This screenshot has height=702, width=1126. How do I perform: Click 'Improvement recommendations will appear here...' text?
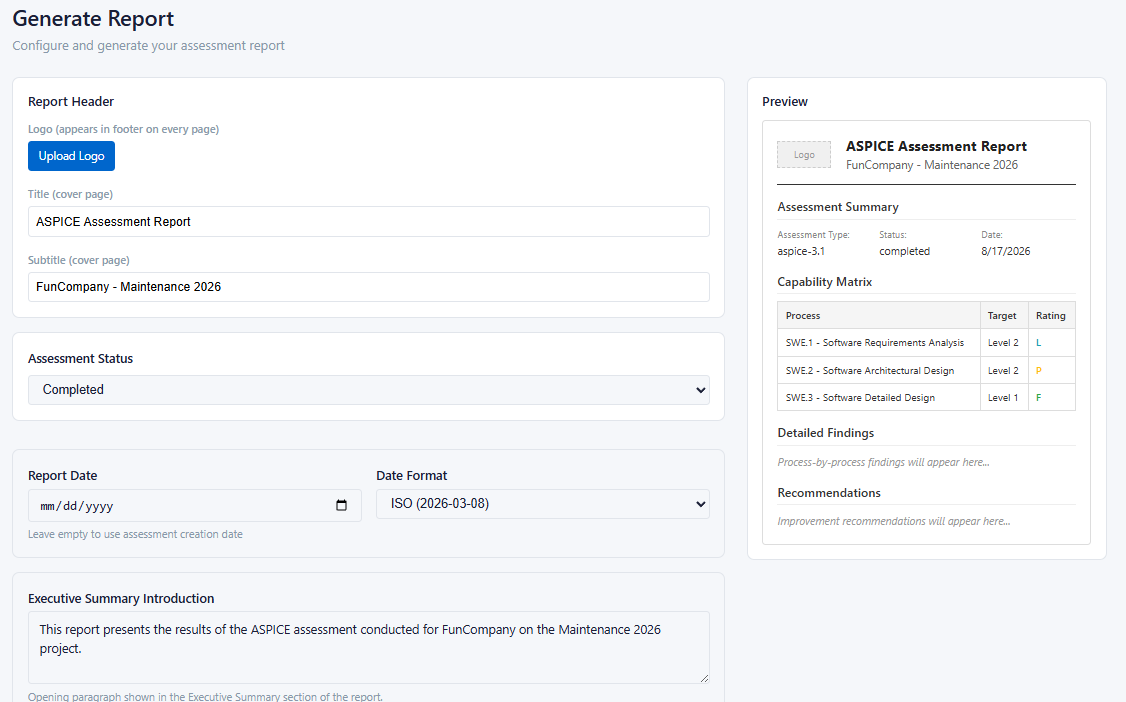coord(893,521)
